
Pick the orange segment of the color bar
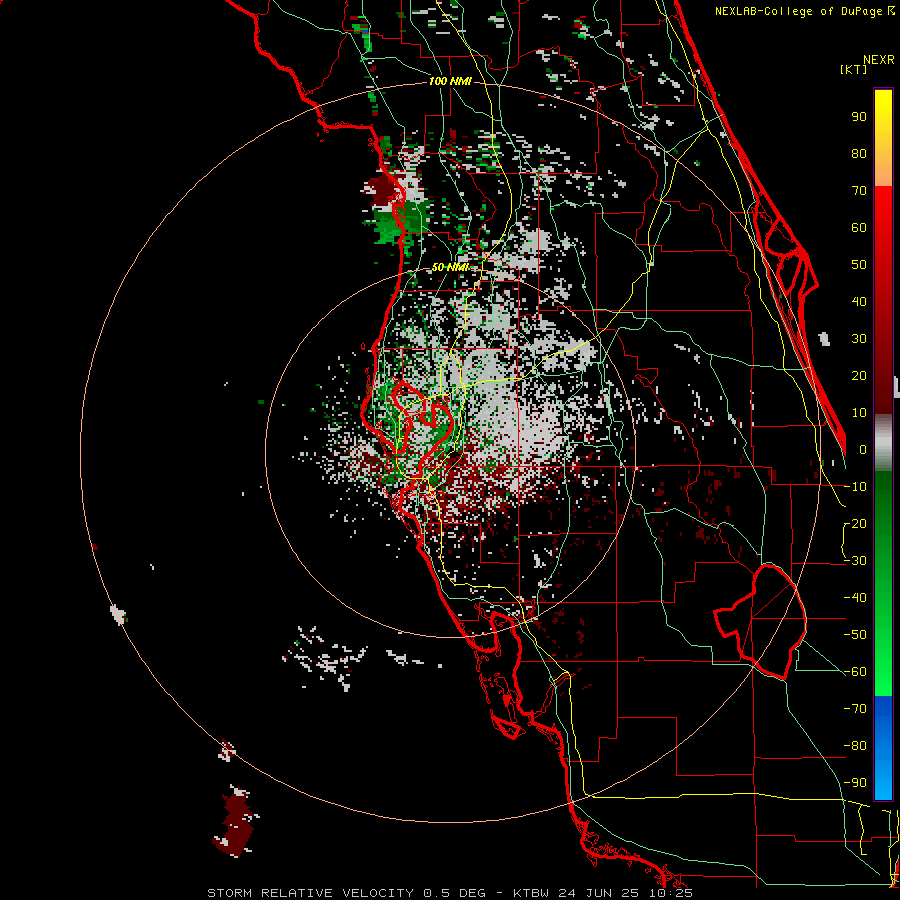click(x=883, y=166)
